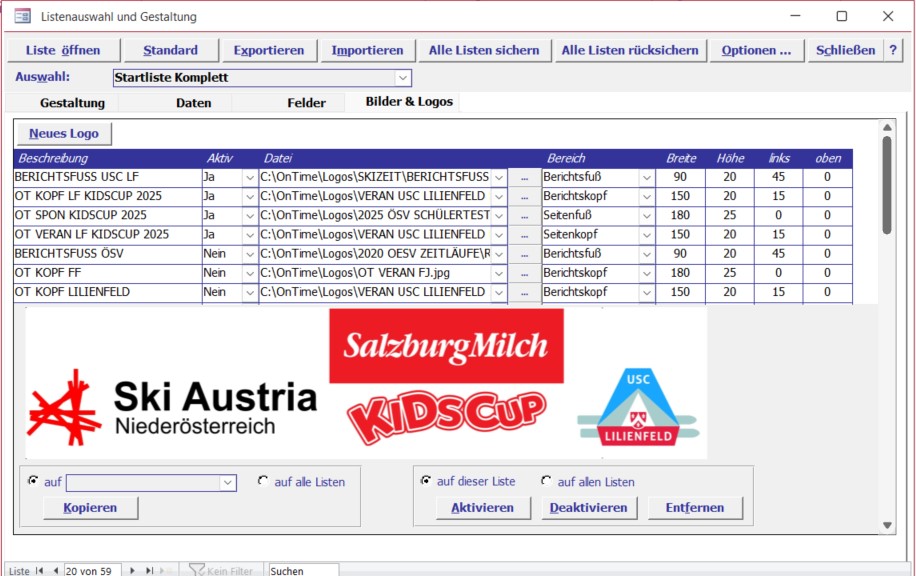Browse file for OT KOPF LF KIDSCUP 2025
Viewport: 916px width, 576px height.
tap(524, 197)
